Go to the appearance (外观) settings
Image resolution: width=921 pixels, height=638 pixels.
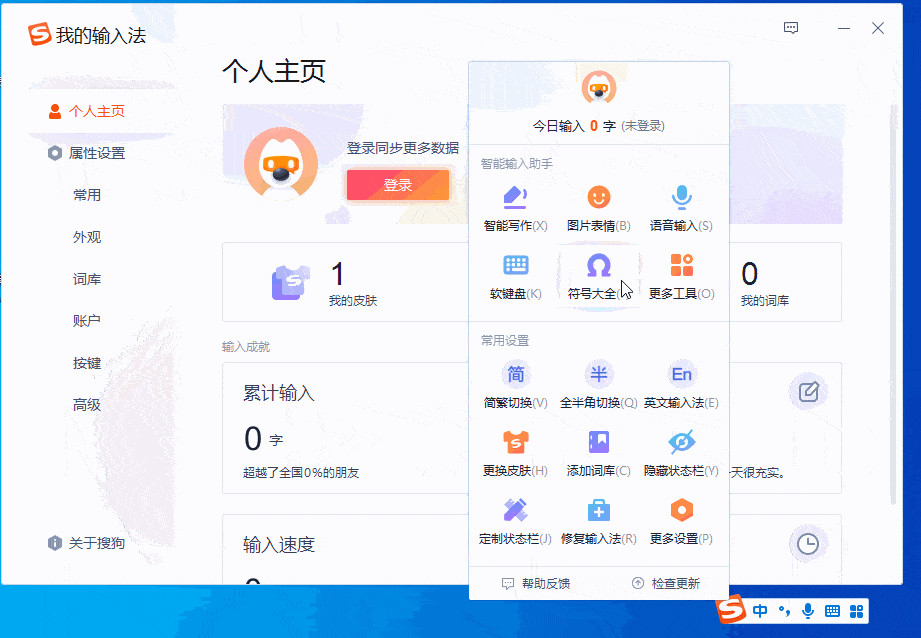(87, 237)
